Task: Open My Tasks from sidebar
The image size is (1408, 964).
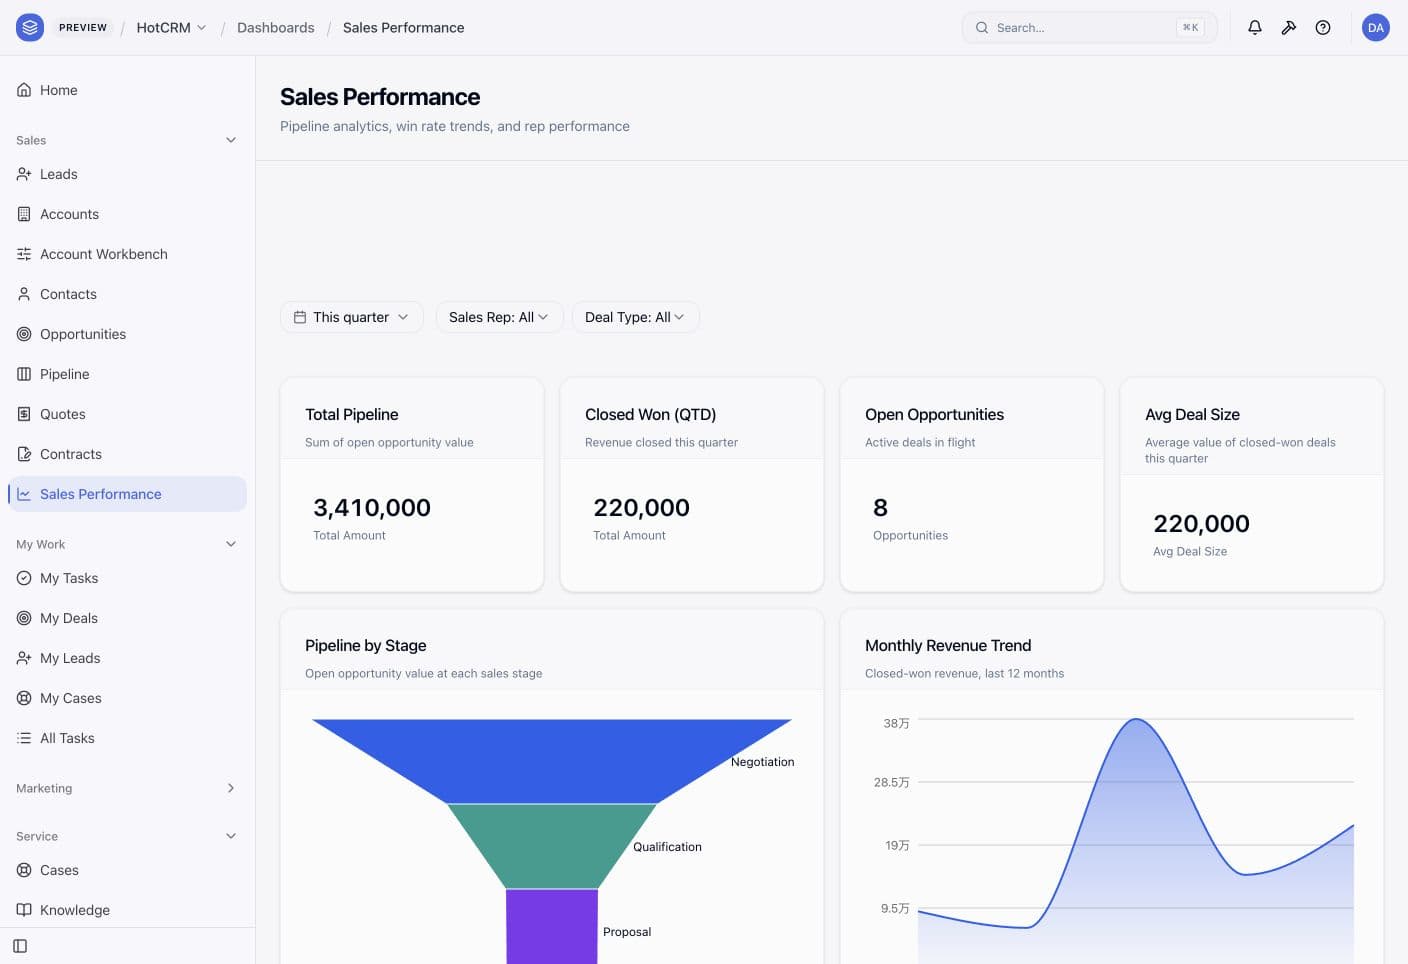Action: 127,578
